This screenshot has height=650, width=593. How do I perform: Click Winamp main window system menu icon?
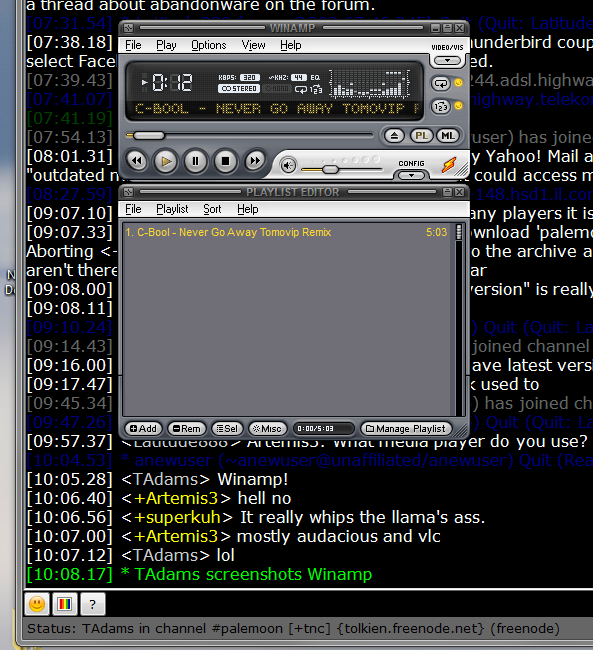[128, 28]
